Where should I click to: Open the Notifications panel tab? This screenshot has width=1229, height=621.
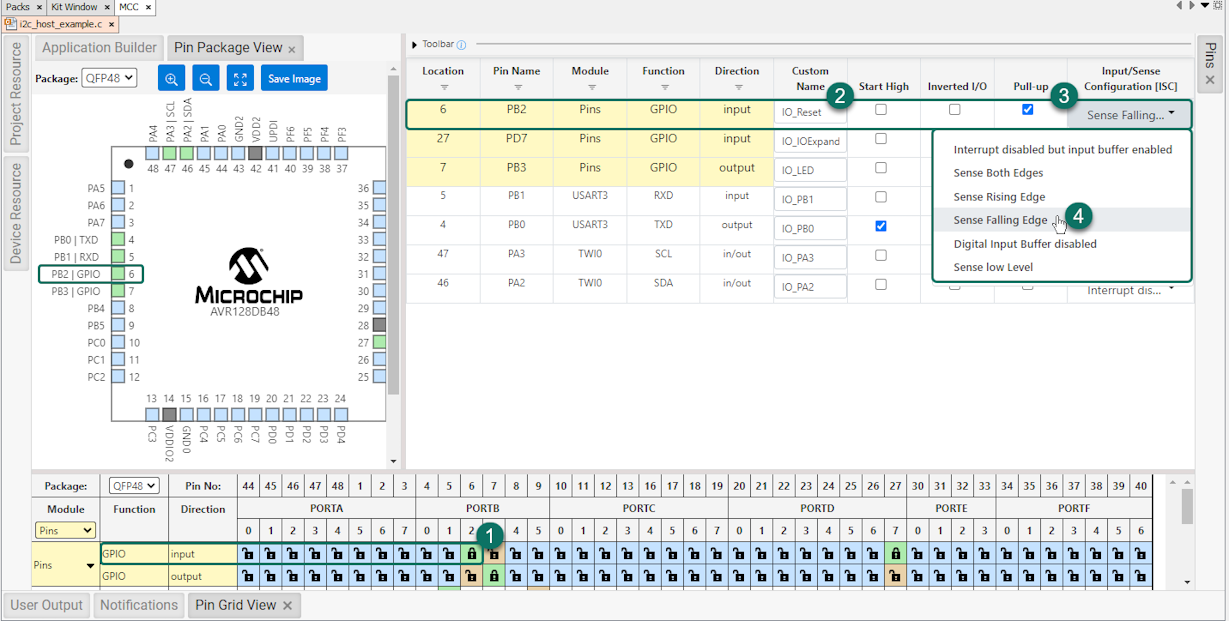coord(138,605)
